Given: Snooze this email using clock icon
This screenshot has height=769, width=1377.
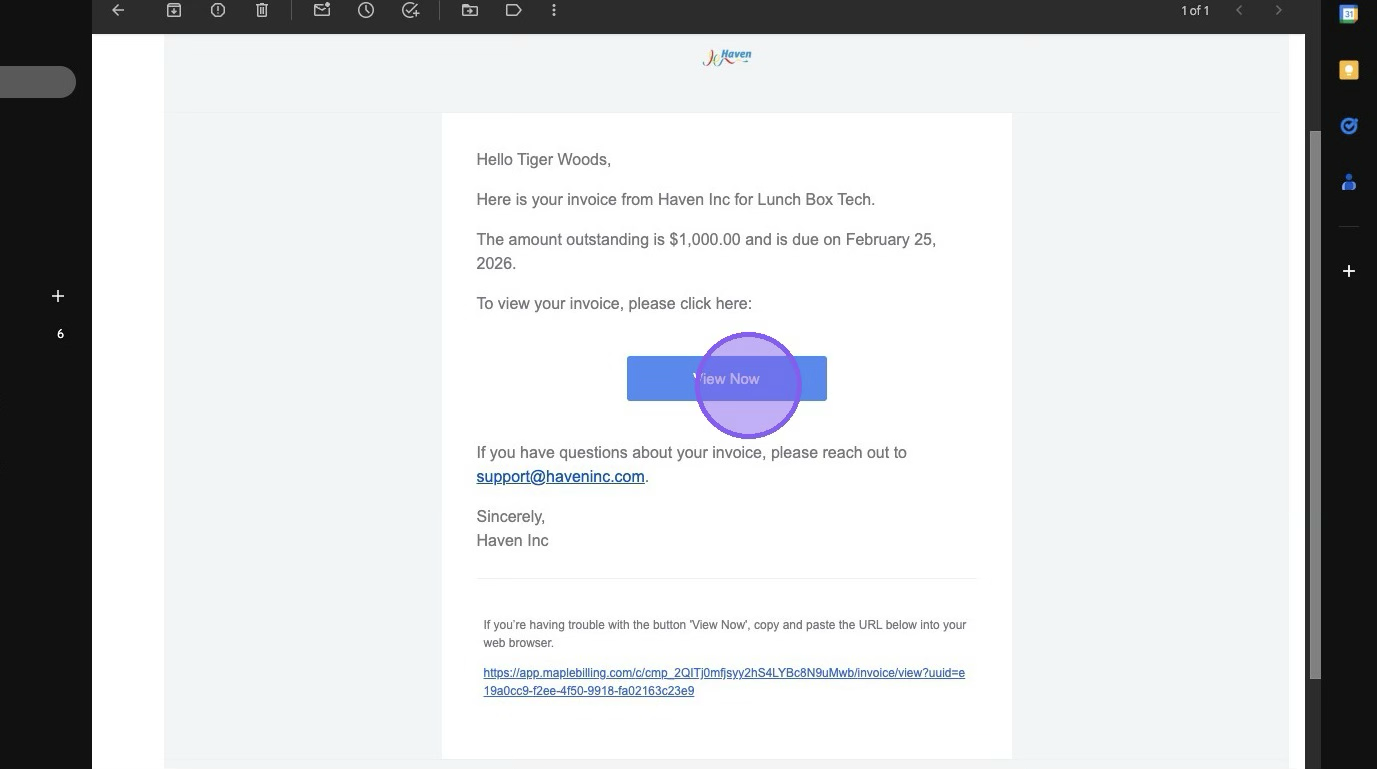Looking at the screenshot, I should click(366, 10).
